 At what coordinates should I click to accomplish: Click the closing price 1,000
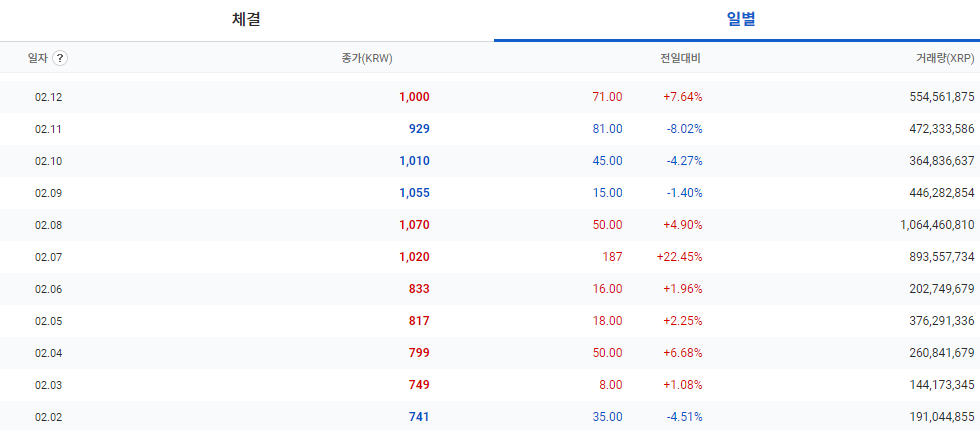pos(414,97)
